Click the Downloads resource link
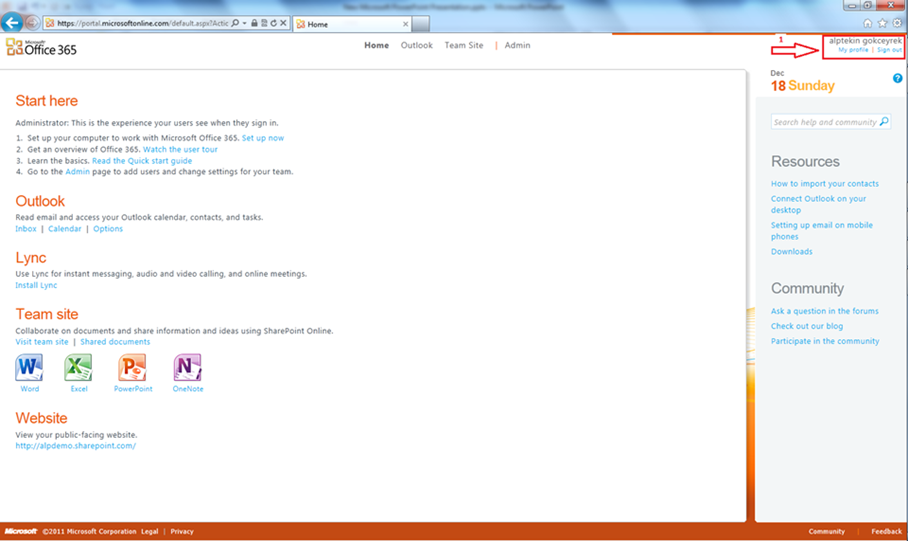Image resolution: width=908 pixels, height=541 pixels. click(x=792, y=251)
